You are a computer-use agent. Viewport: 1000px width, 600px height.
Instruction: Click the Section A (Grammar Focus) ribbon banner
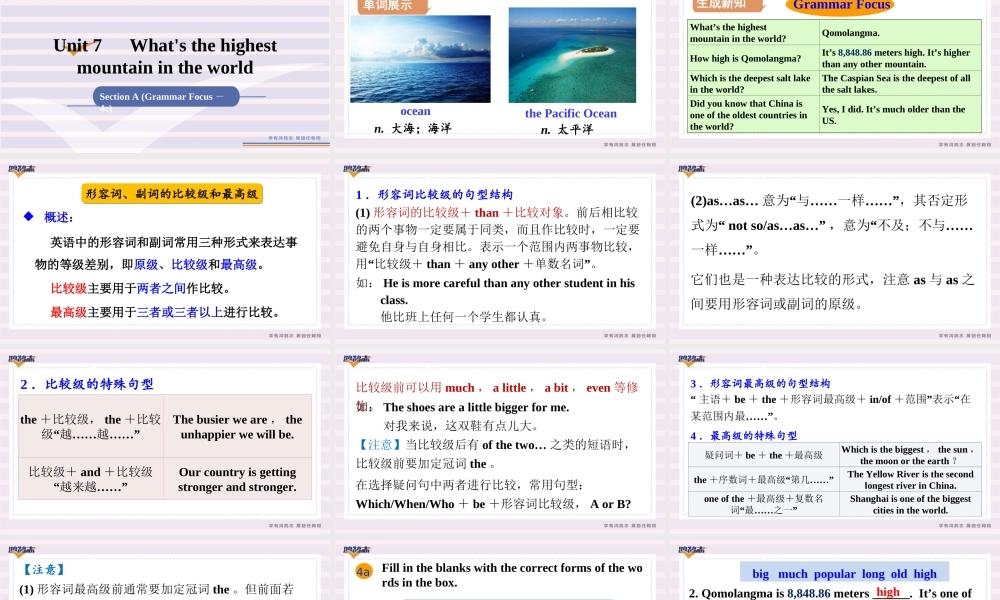[166, 97]
